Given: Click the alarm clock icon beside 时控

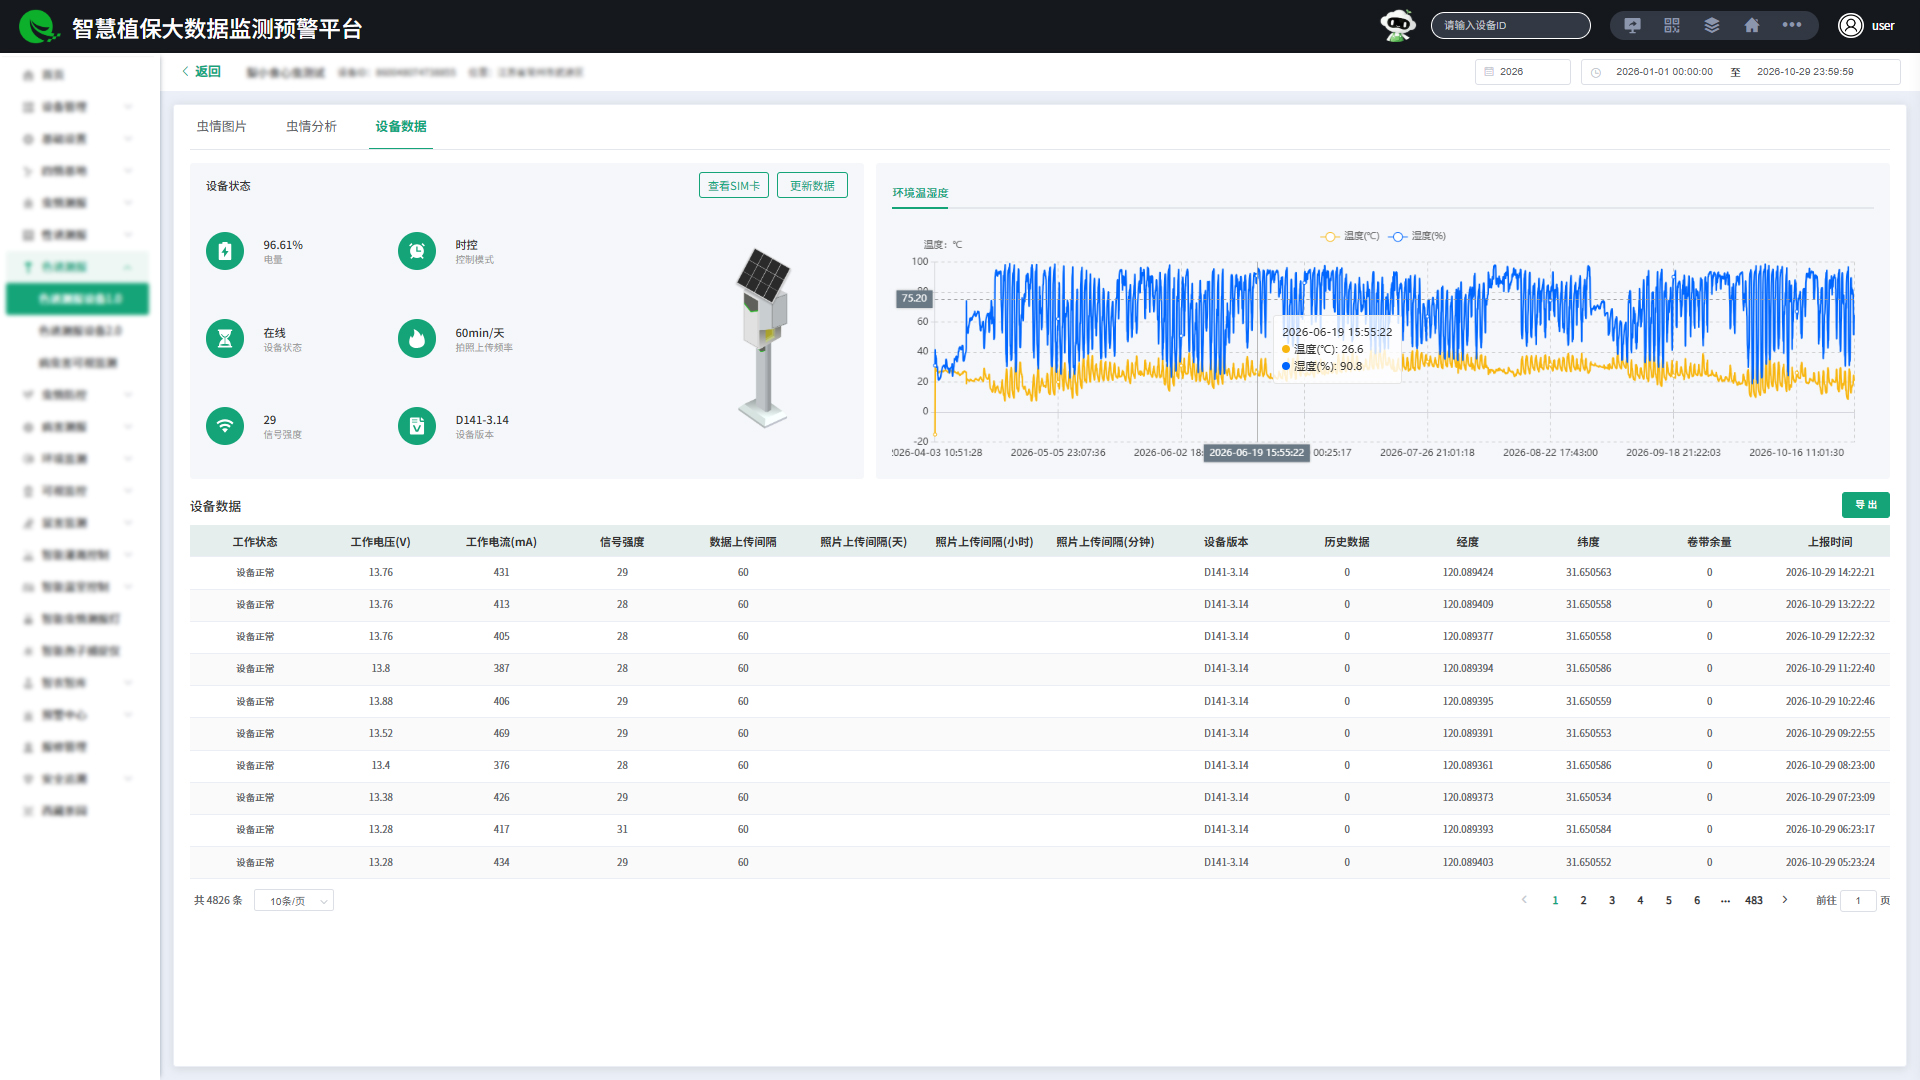Looking at the screenshot, I should coord(417,251).
